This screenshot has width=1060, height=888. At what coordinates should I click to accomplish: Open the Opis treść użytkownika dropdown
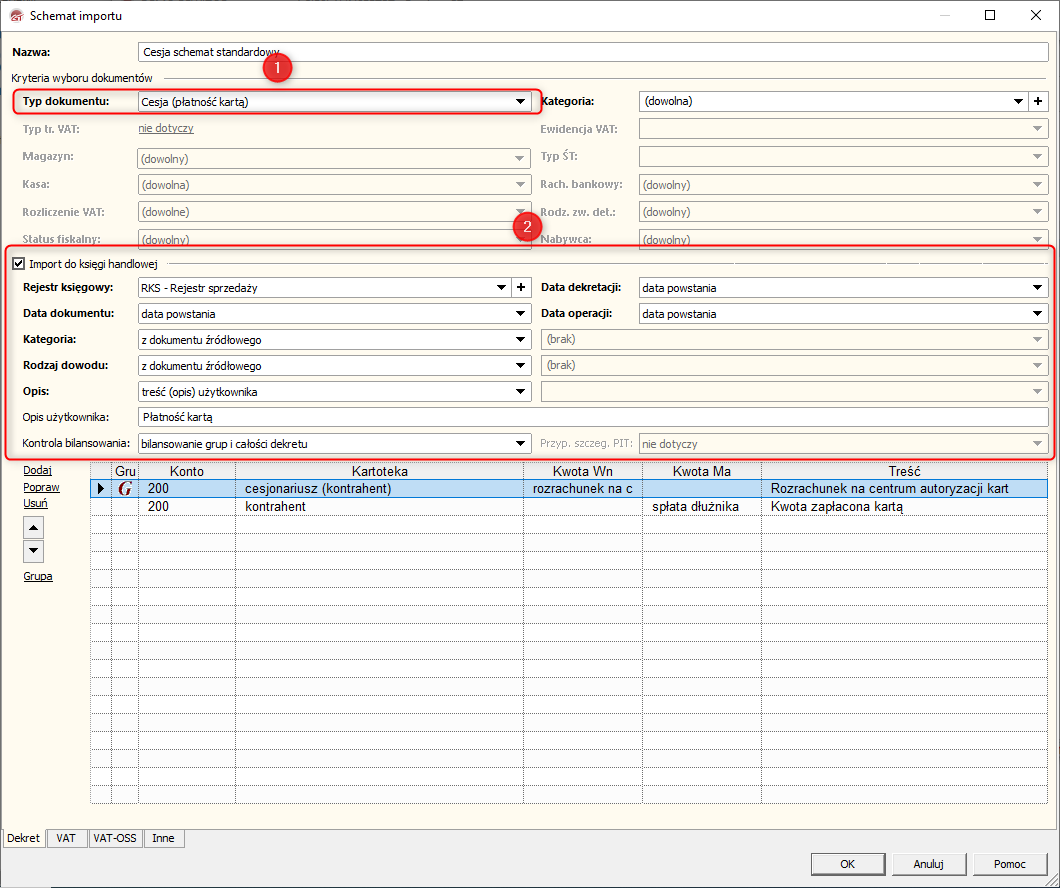pyautogui.click(x=520, y=391)
